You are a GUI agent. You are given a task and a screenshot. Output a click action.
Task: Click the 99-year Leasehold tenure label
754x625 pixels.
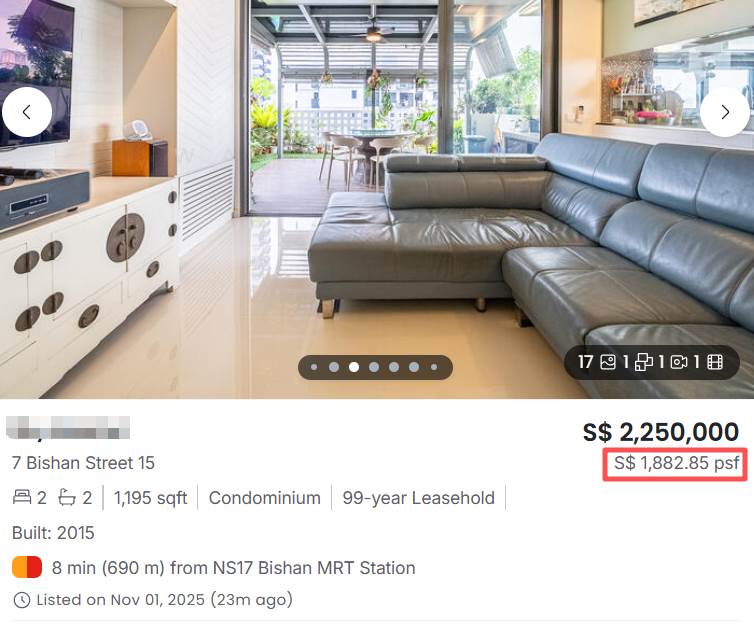click(418, 498)
